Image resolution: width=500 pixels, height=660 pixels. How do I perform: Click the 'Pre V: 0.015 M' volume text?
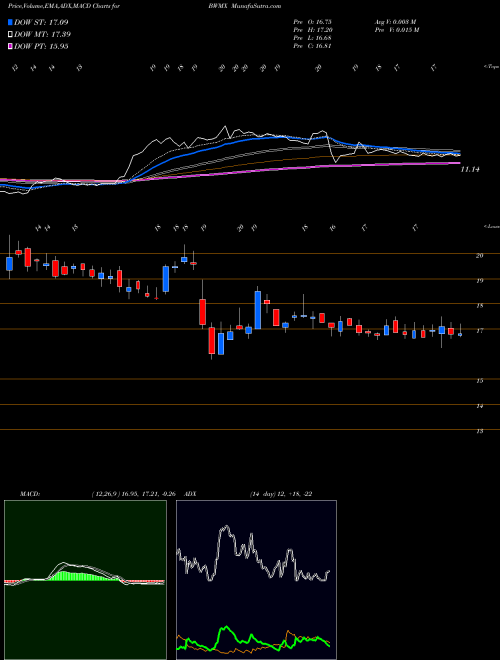click(396, 30)
